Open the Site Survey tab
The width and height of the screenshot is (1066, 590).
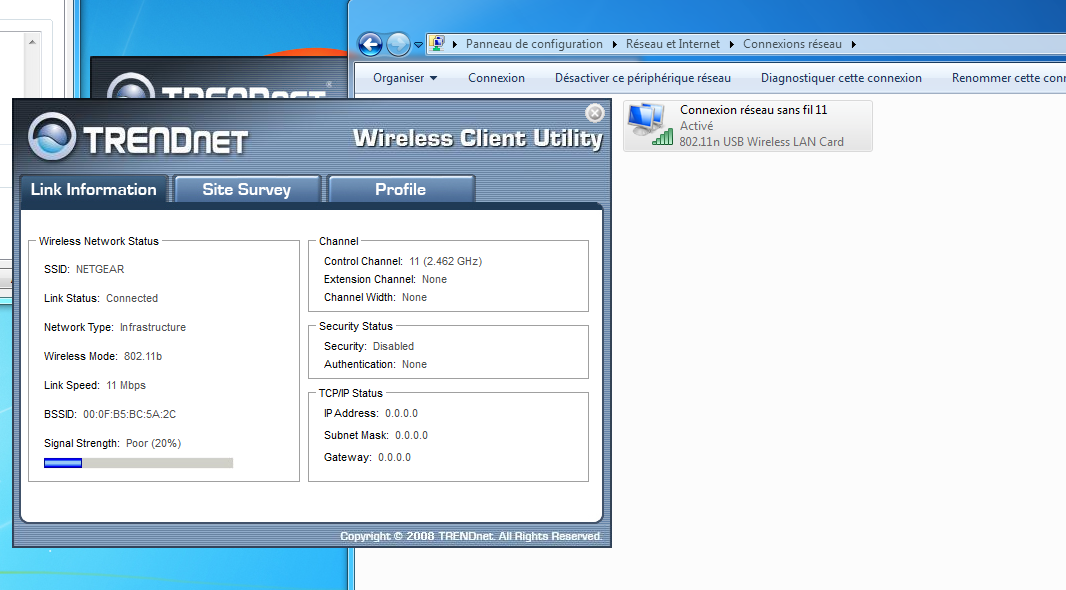click(x=247, y=190)
